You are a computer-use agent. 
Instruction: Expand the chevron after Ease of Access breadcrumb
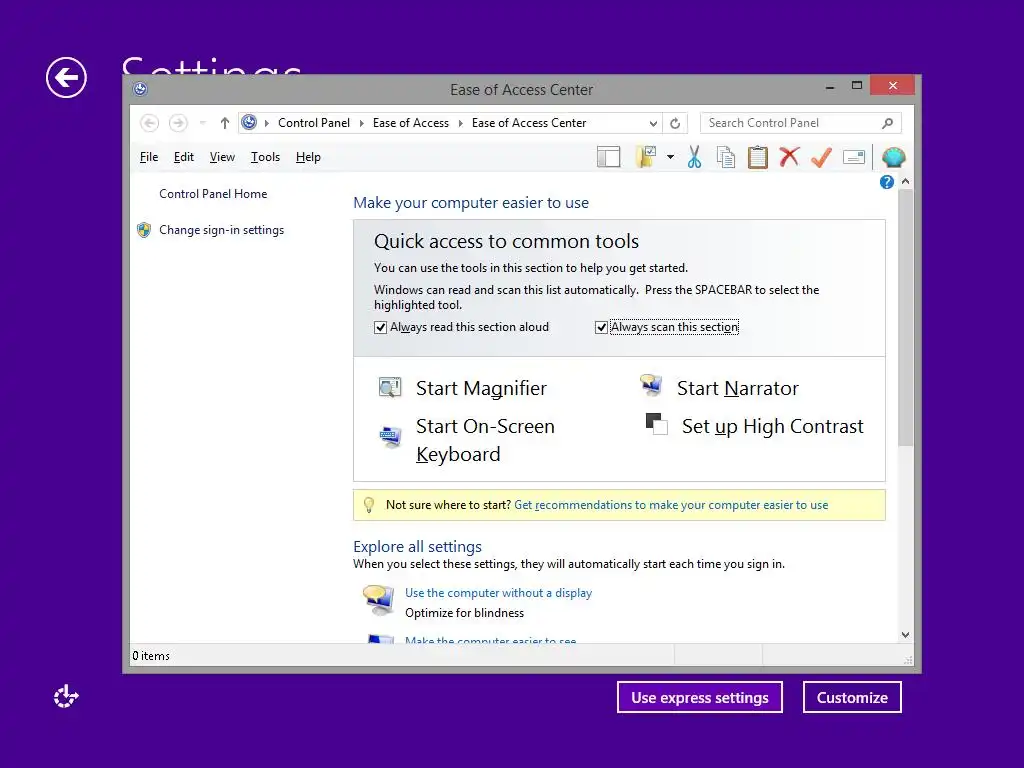(460, 123)
